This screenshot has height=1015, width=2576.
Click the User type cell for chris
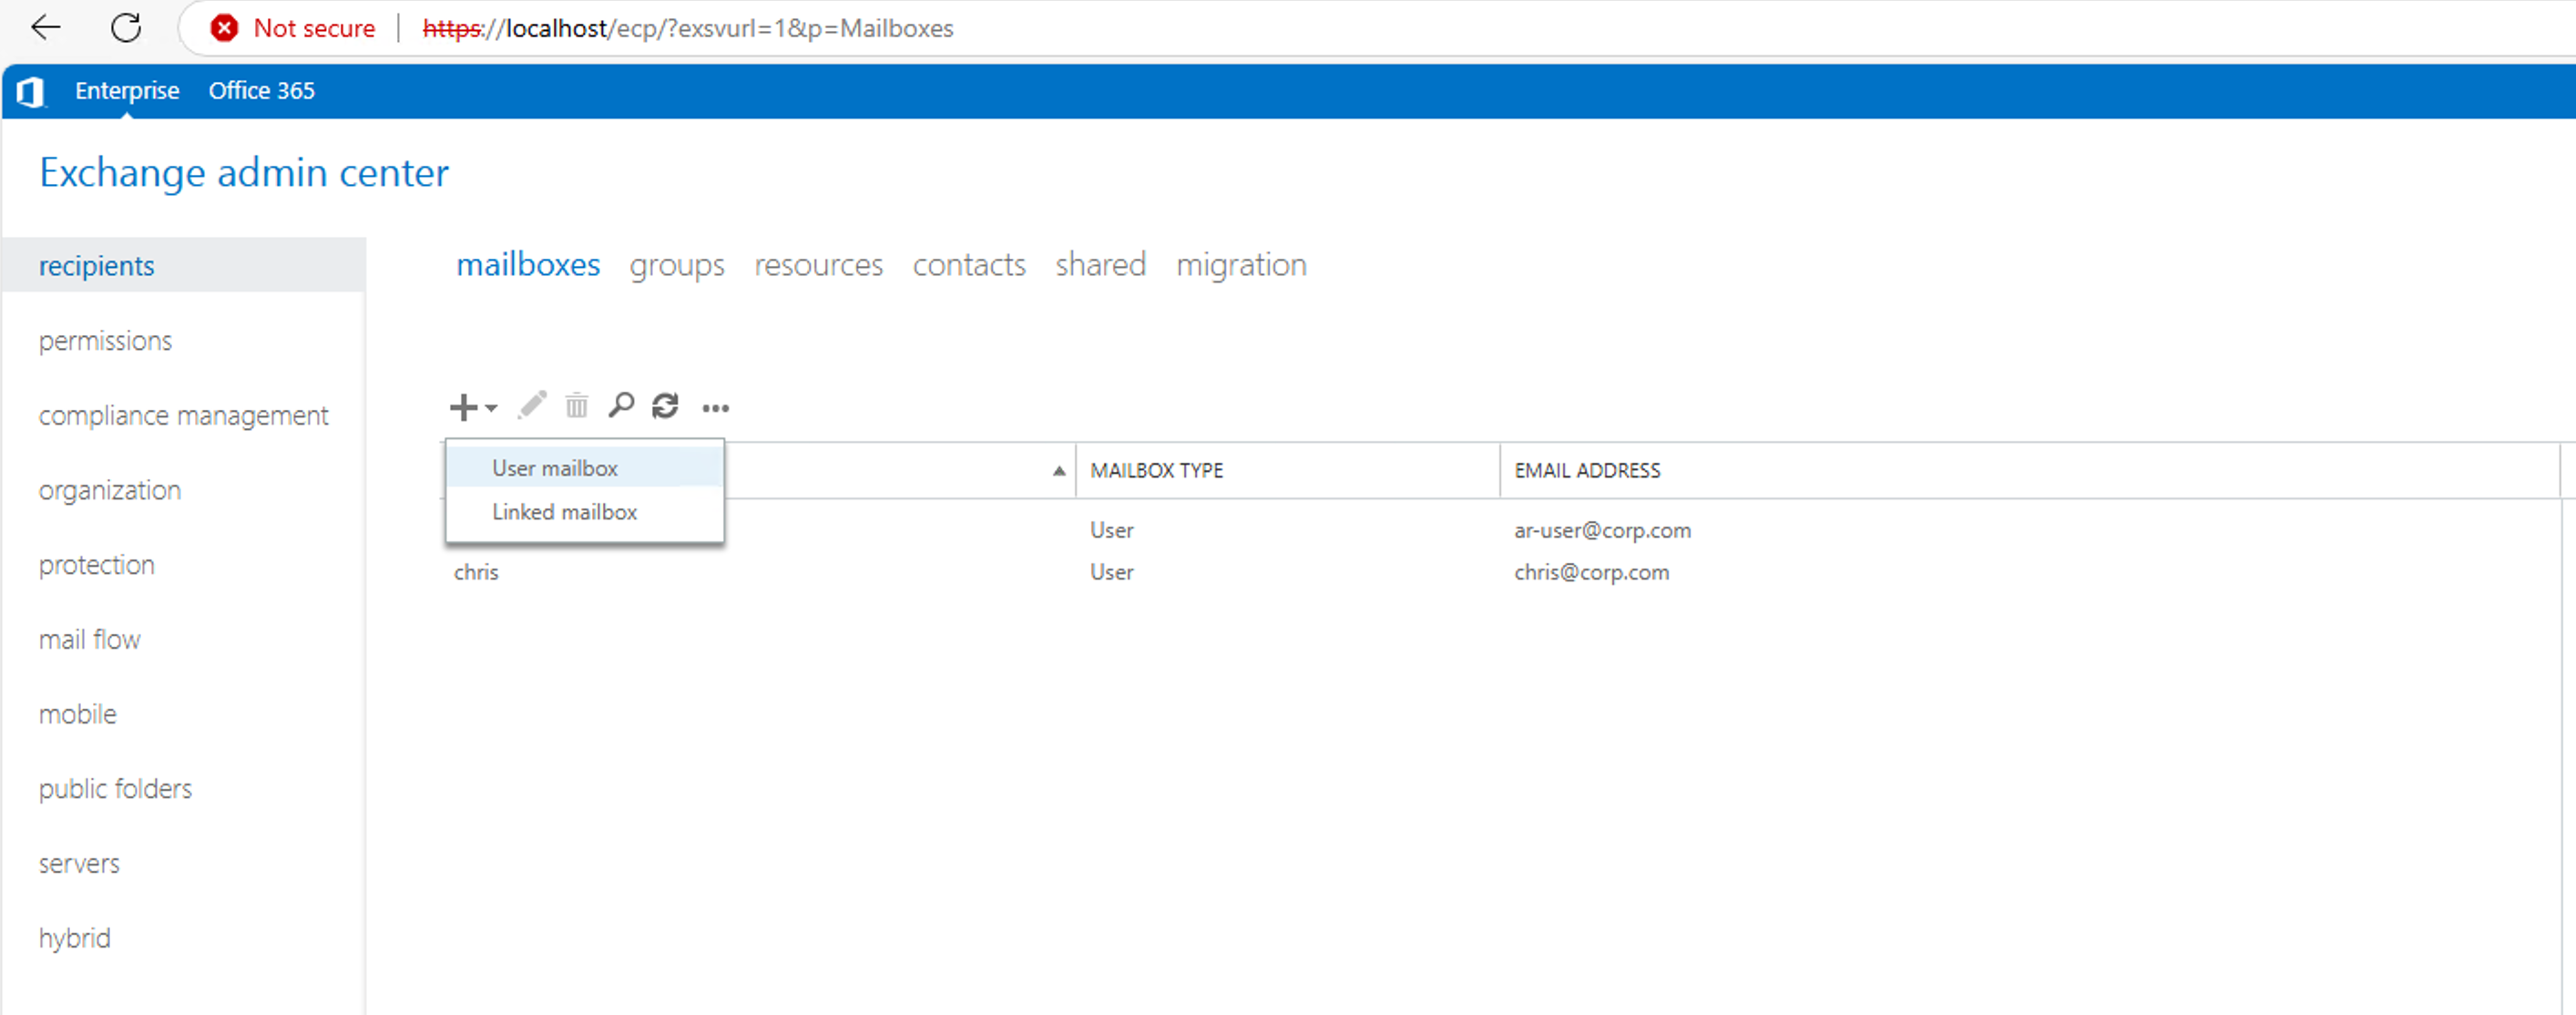(x=1112, y=572)
